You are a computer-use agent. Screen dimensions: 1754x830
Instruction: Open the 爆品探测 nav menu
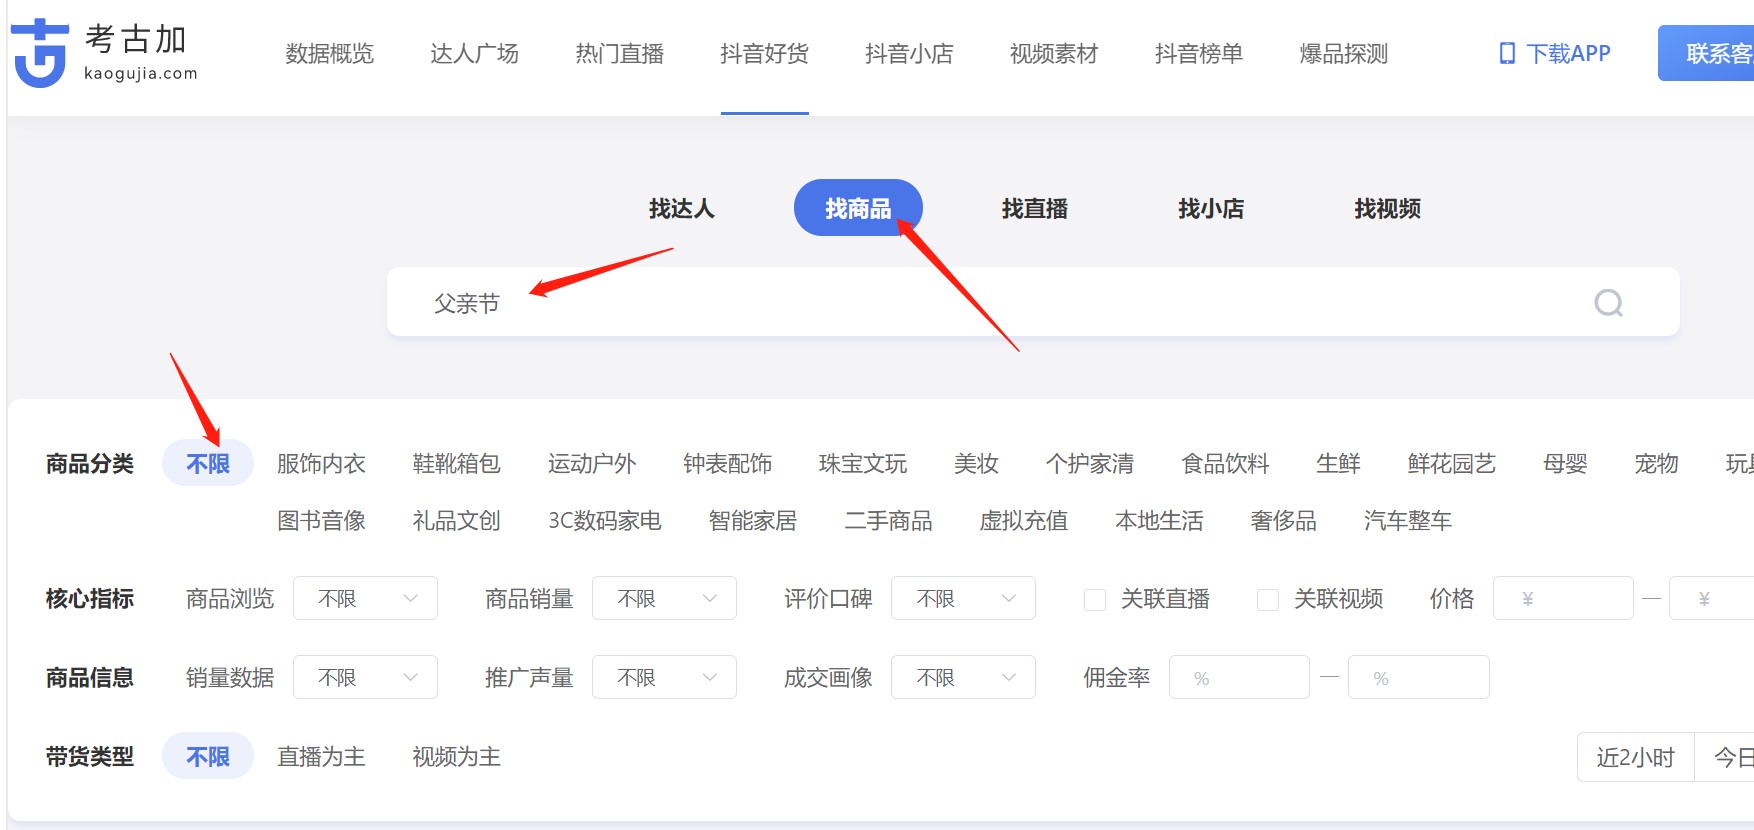click(x=1344, y=53)
